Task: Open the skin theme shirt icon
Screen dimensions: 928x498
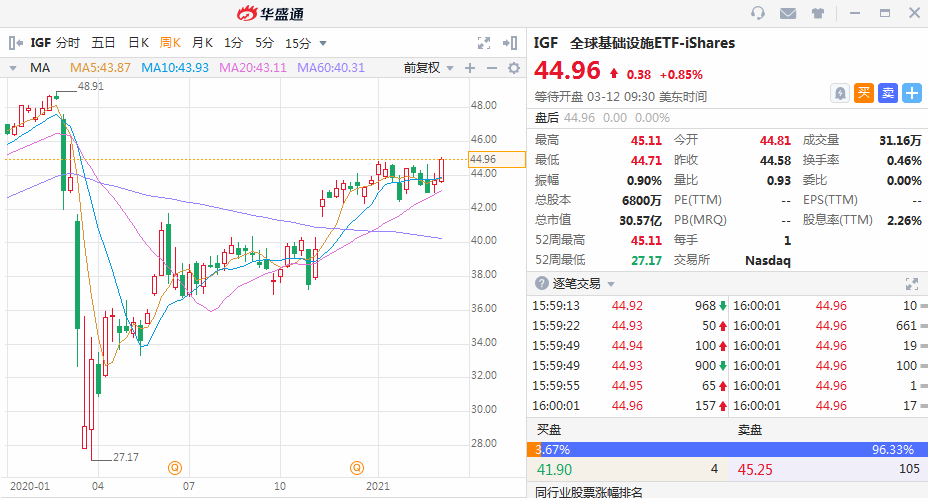Action: pos(818,13)
